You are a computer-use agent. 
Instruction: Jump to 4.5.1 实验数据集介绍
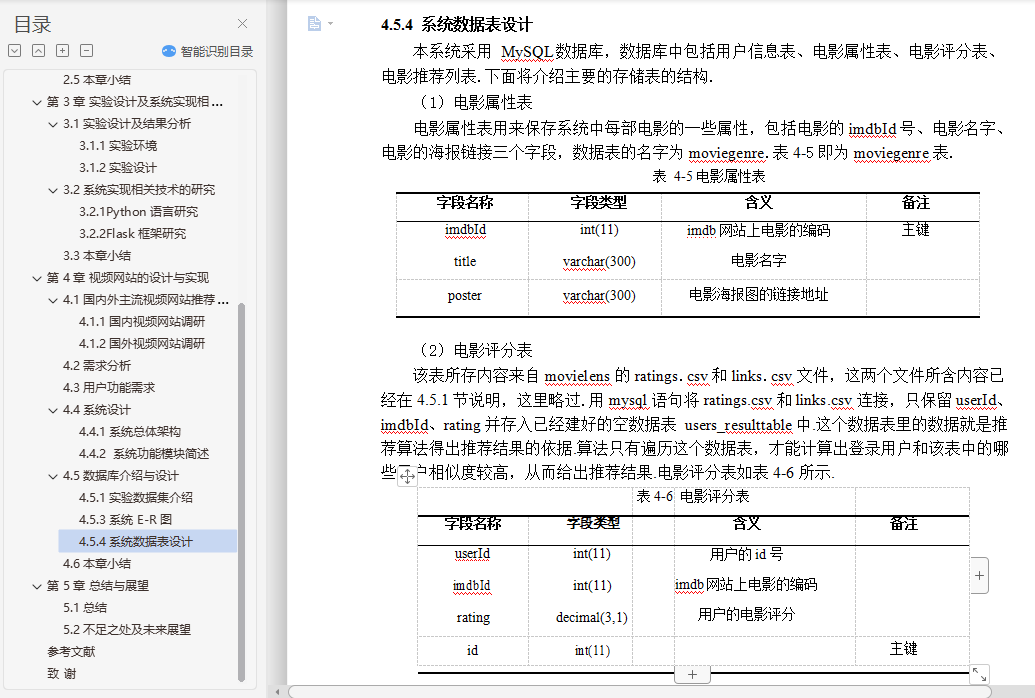click(x=136, y=498)
